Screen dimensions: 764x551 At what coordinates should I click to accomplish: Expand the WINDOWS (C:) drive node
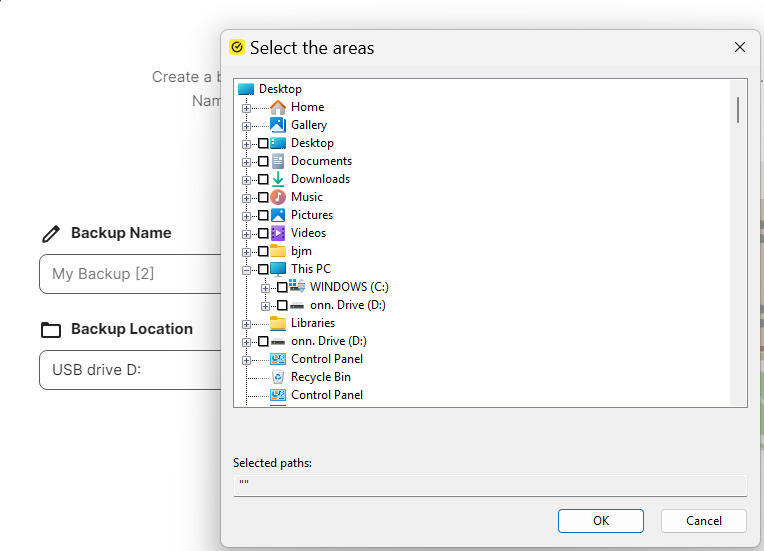[265, 287]
